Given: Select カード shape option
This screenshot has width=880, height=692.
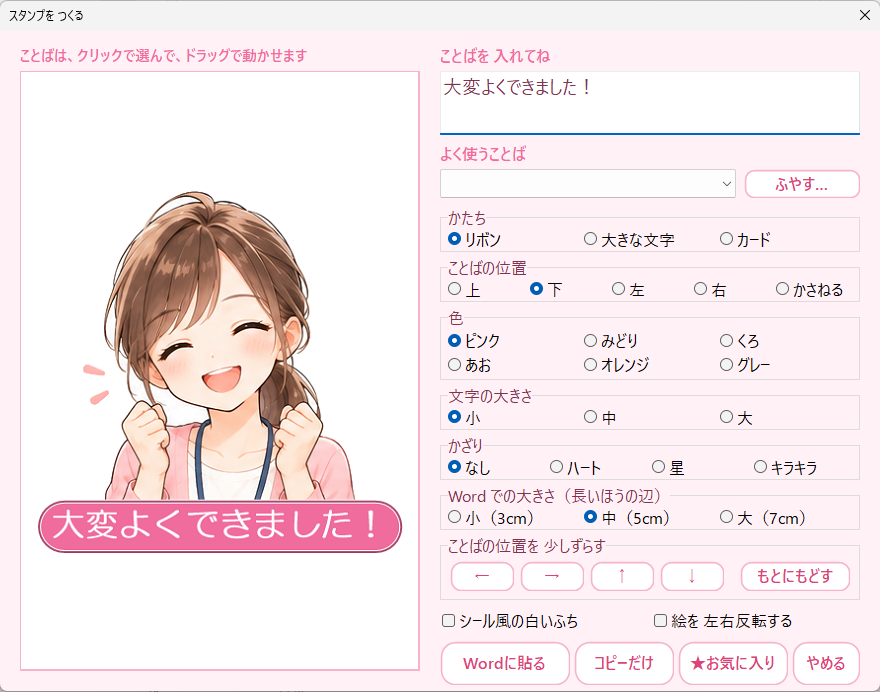Looking at the screenshot, I should point(745,240).
